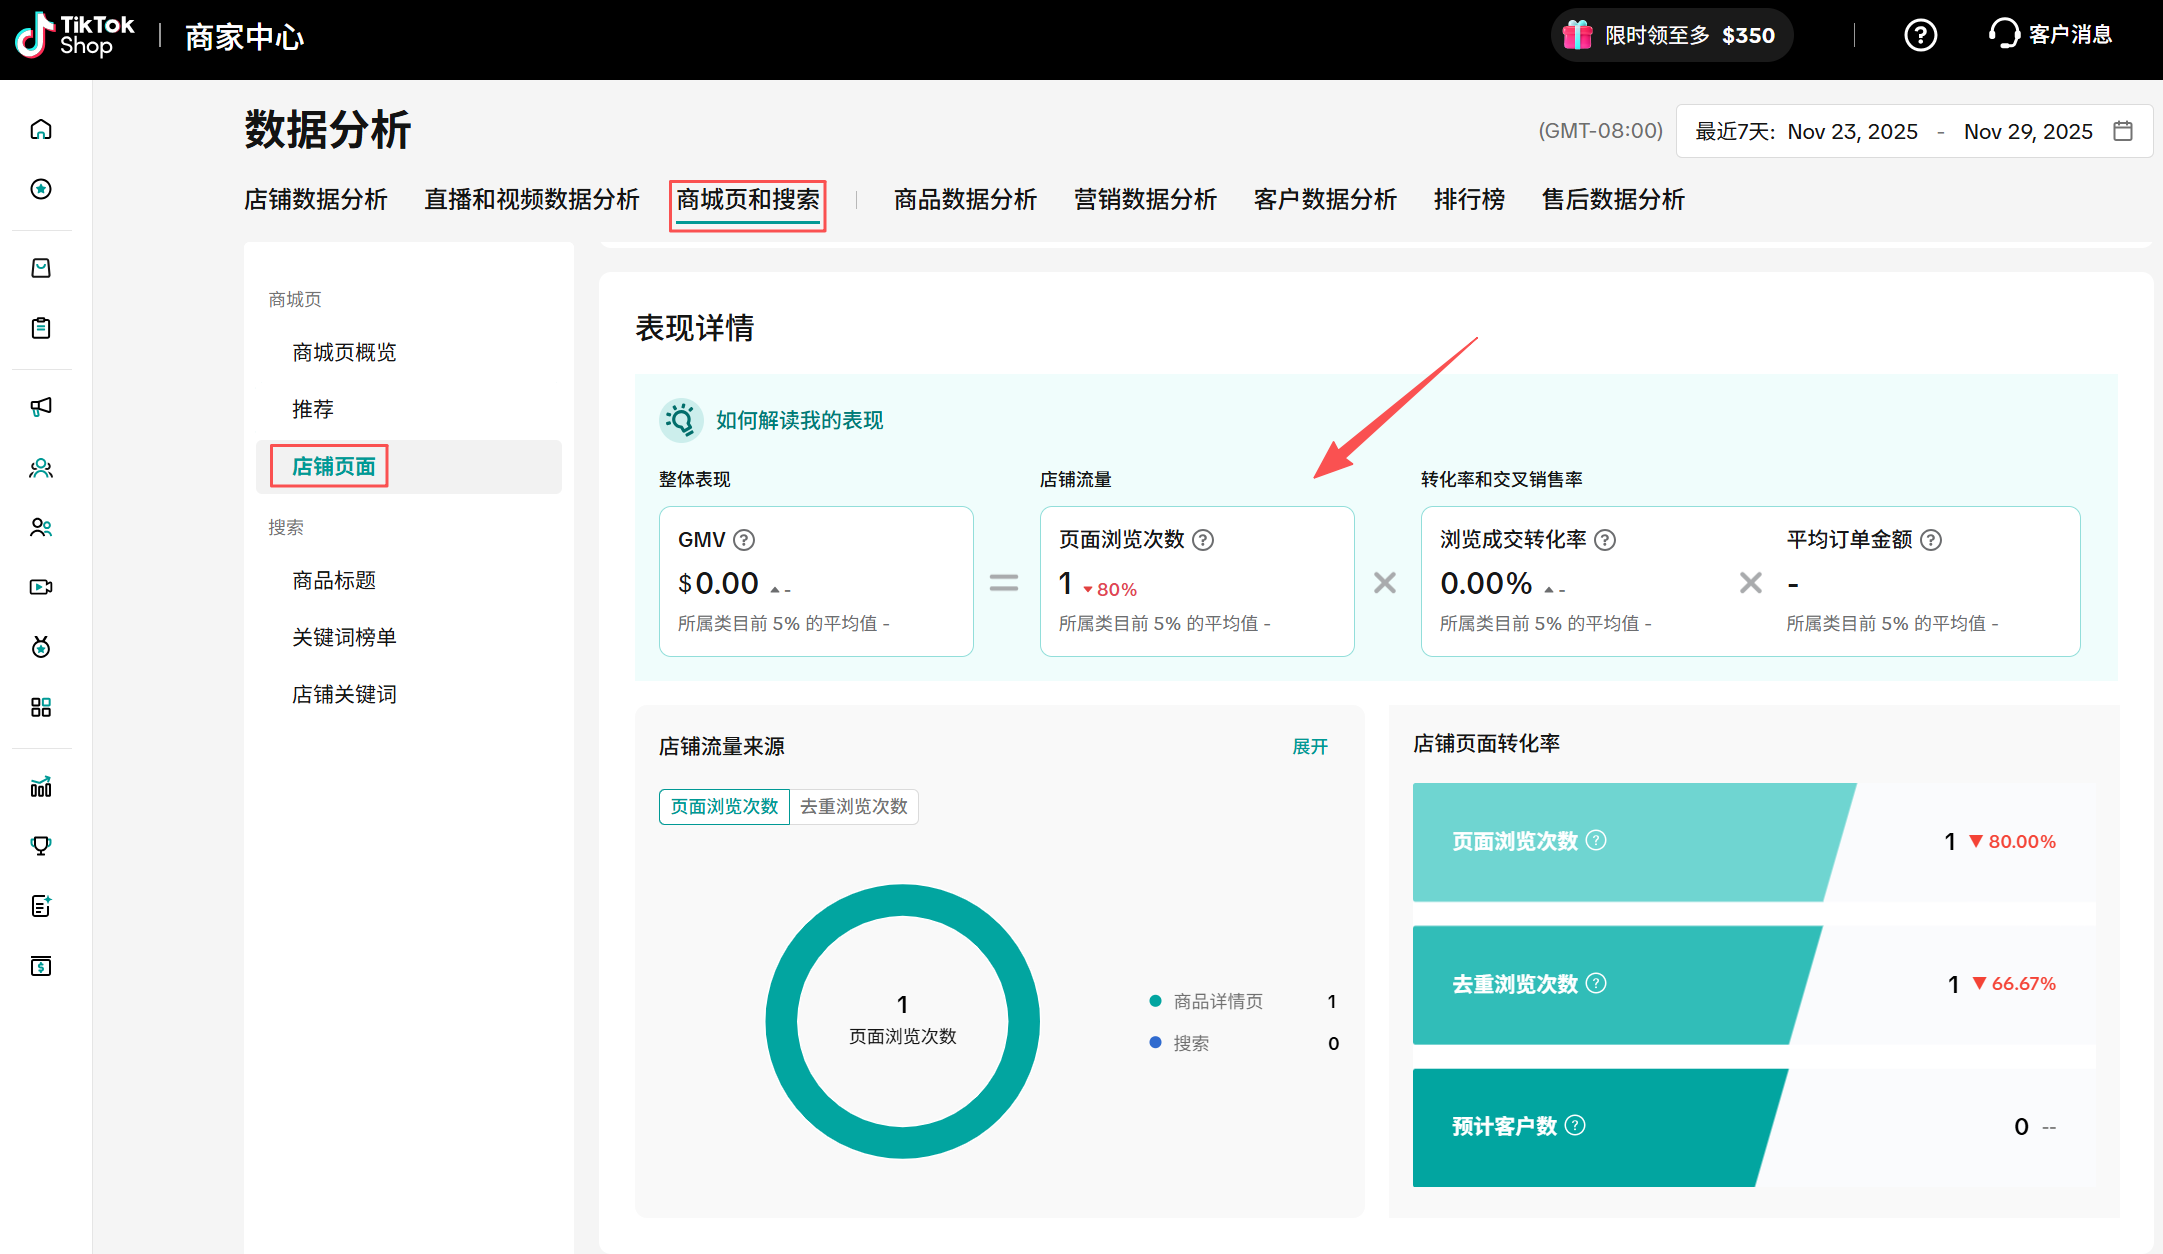Select 关键词榜单 in the side menu
The height and width of the screenshot is (1254, 2163).
(x=344, y=638)
